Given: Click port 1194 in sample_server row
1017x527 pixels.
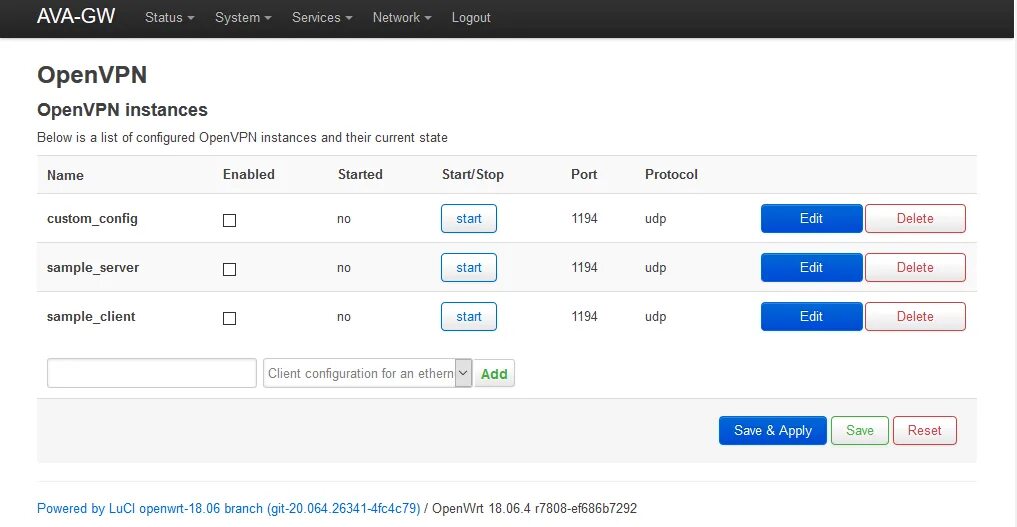Looking at the screenshot, I should point(584,268).
